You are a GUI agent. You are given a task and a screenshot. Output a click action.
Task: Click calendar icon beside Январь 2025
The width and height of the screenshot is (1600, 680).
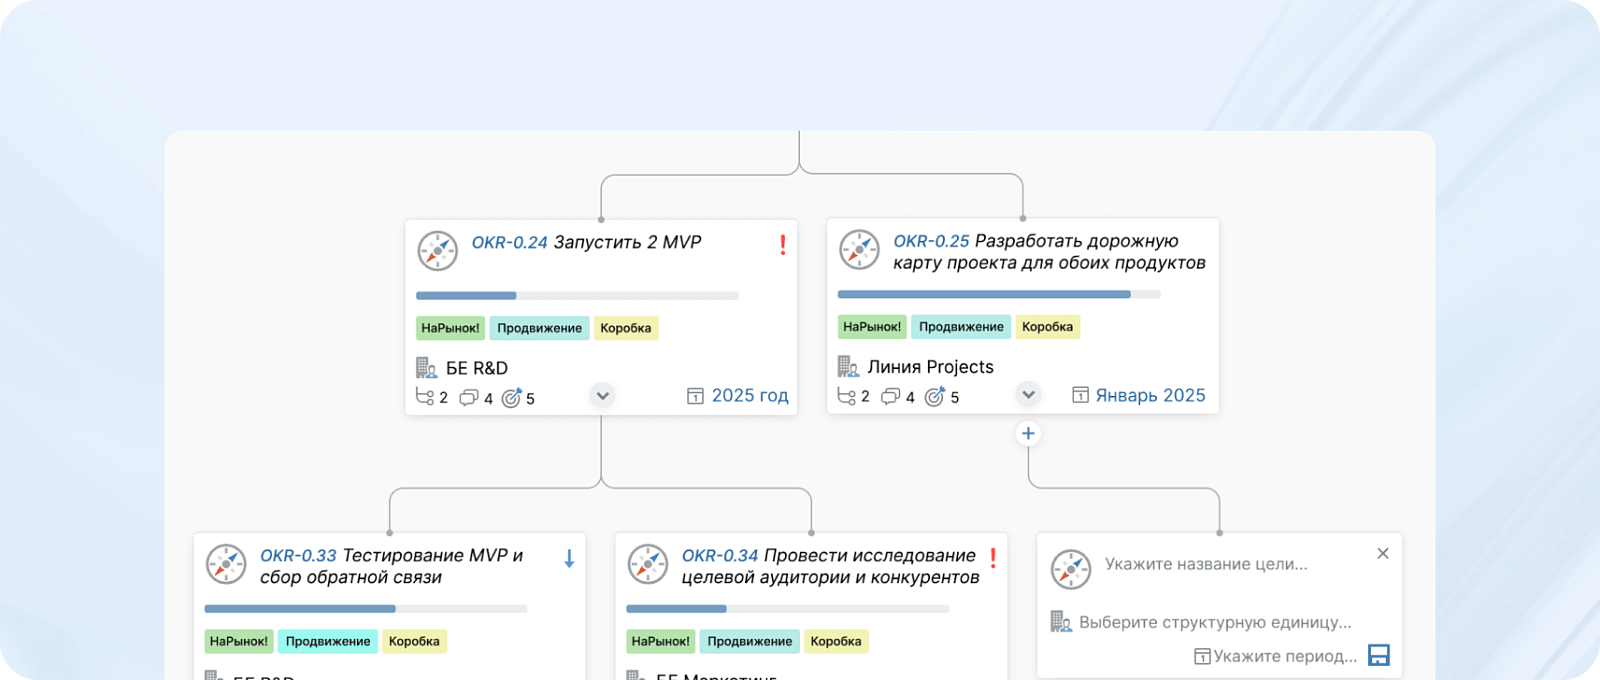[1080, 395]
